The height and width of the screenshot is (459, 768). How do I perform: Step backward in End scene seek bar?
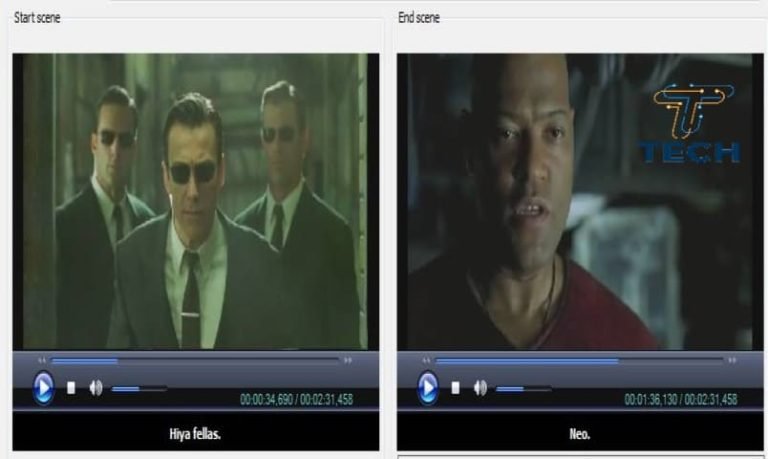click(x=426, y=361)
